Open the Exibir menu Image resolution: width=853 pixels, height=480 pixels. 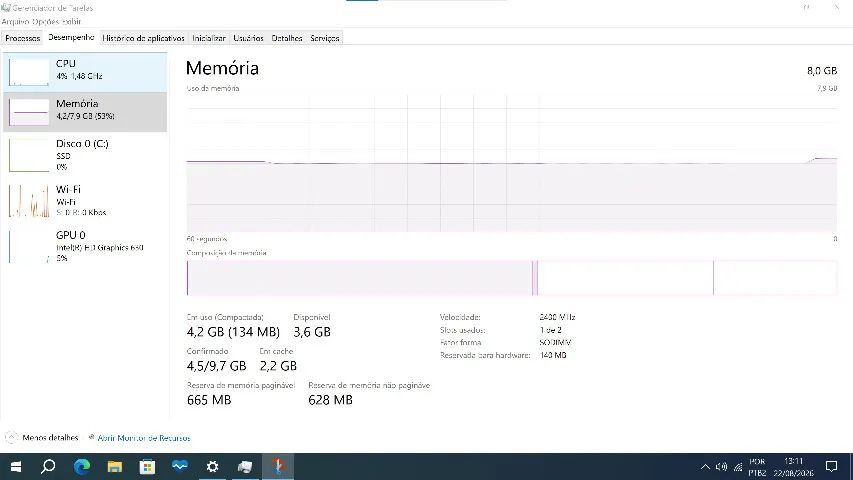(71, 22)
